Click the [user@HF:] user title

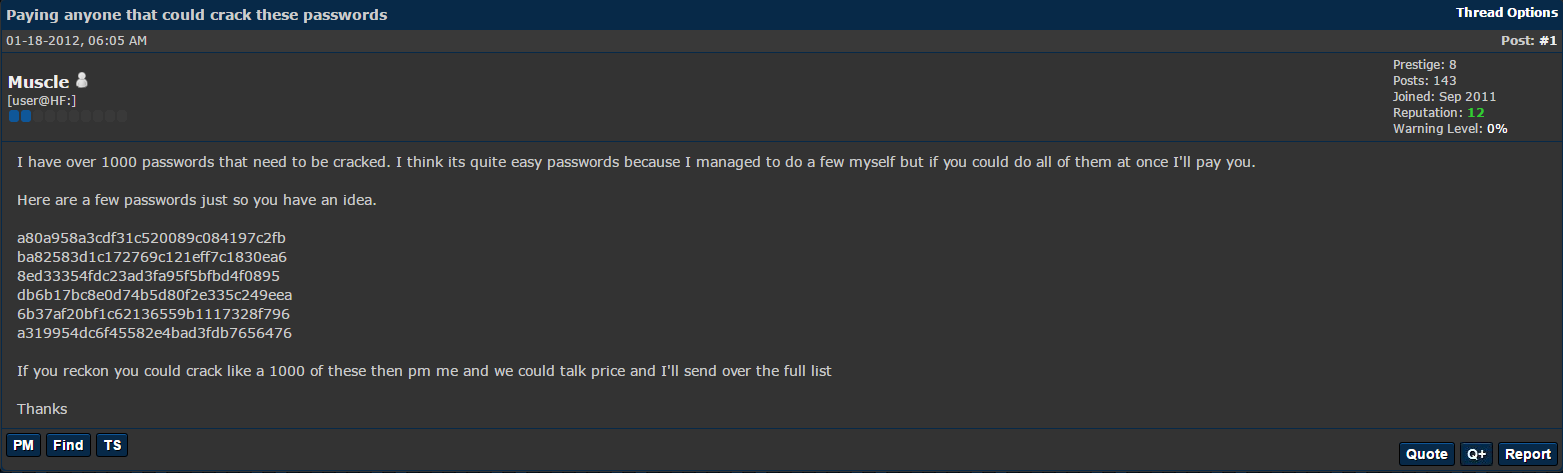(42, 101)
